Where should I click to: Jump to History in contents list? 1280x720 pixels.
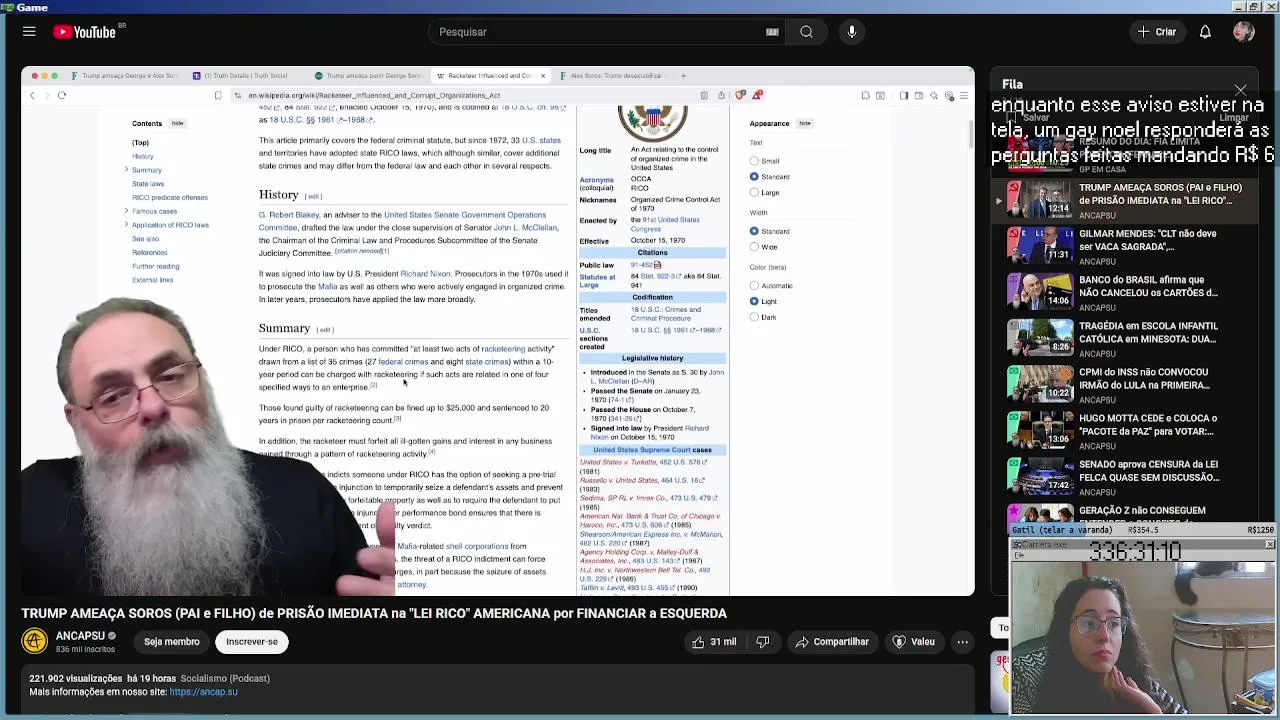tap(143, 157)
